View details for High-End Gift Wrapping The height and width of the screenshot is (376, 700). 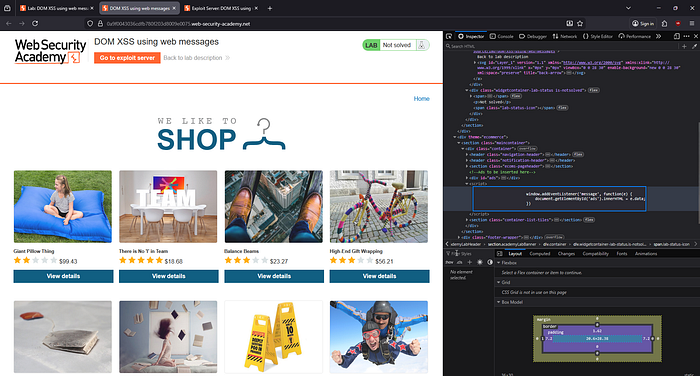coord(379,276)
